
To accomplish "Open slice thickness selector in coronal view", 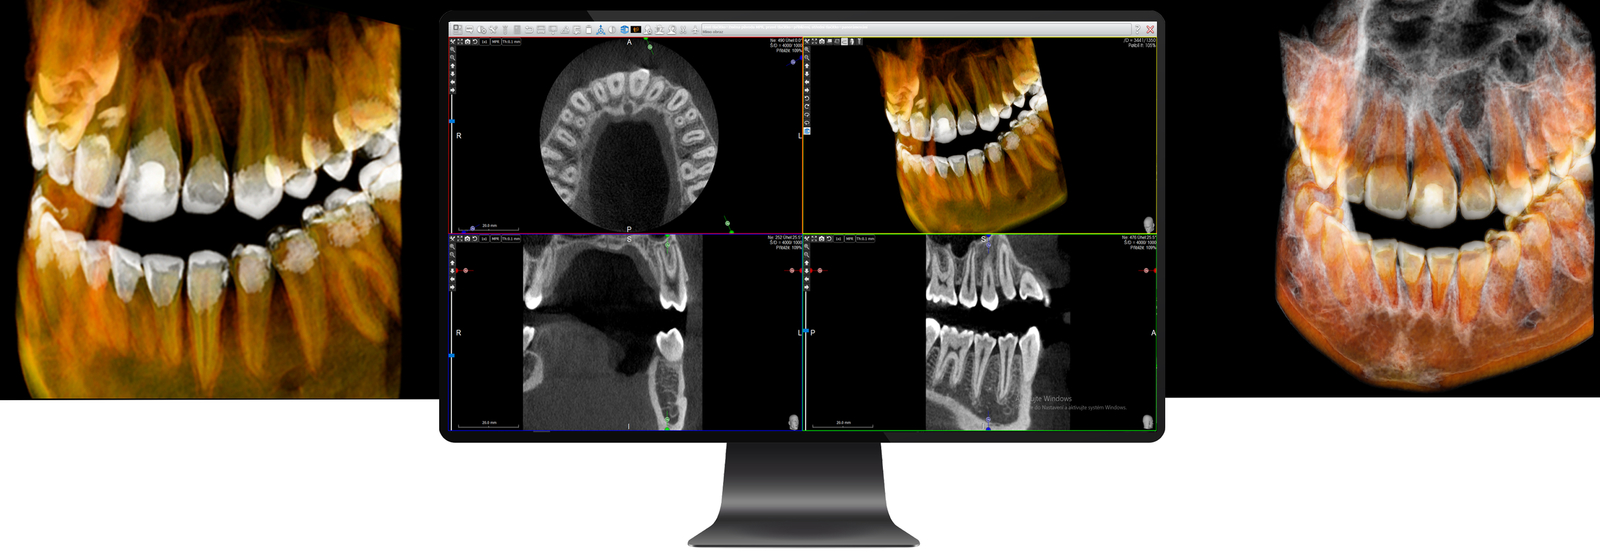I will [511, 239].
